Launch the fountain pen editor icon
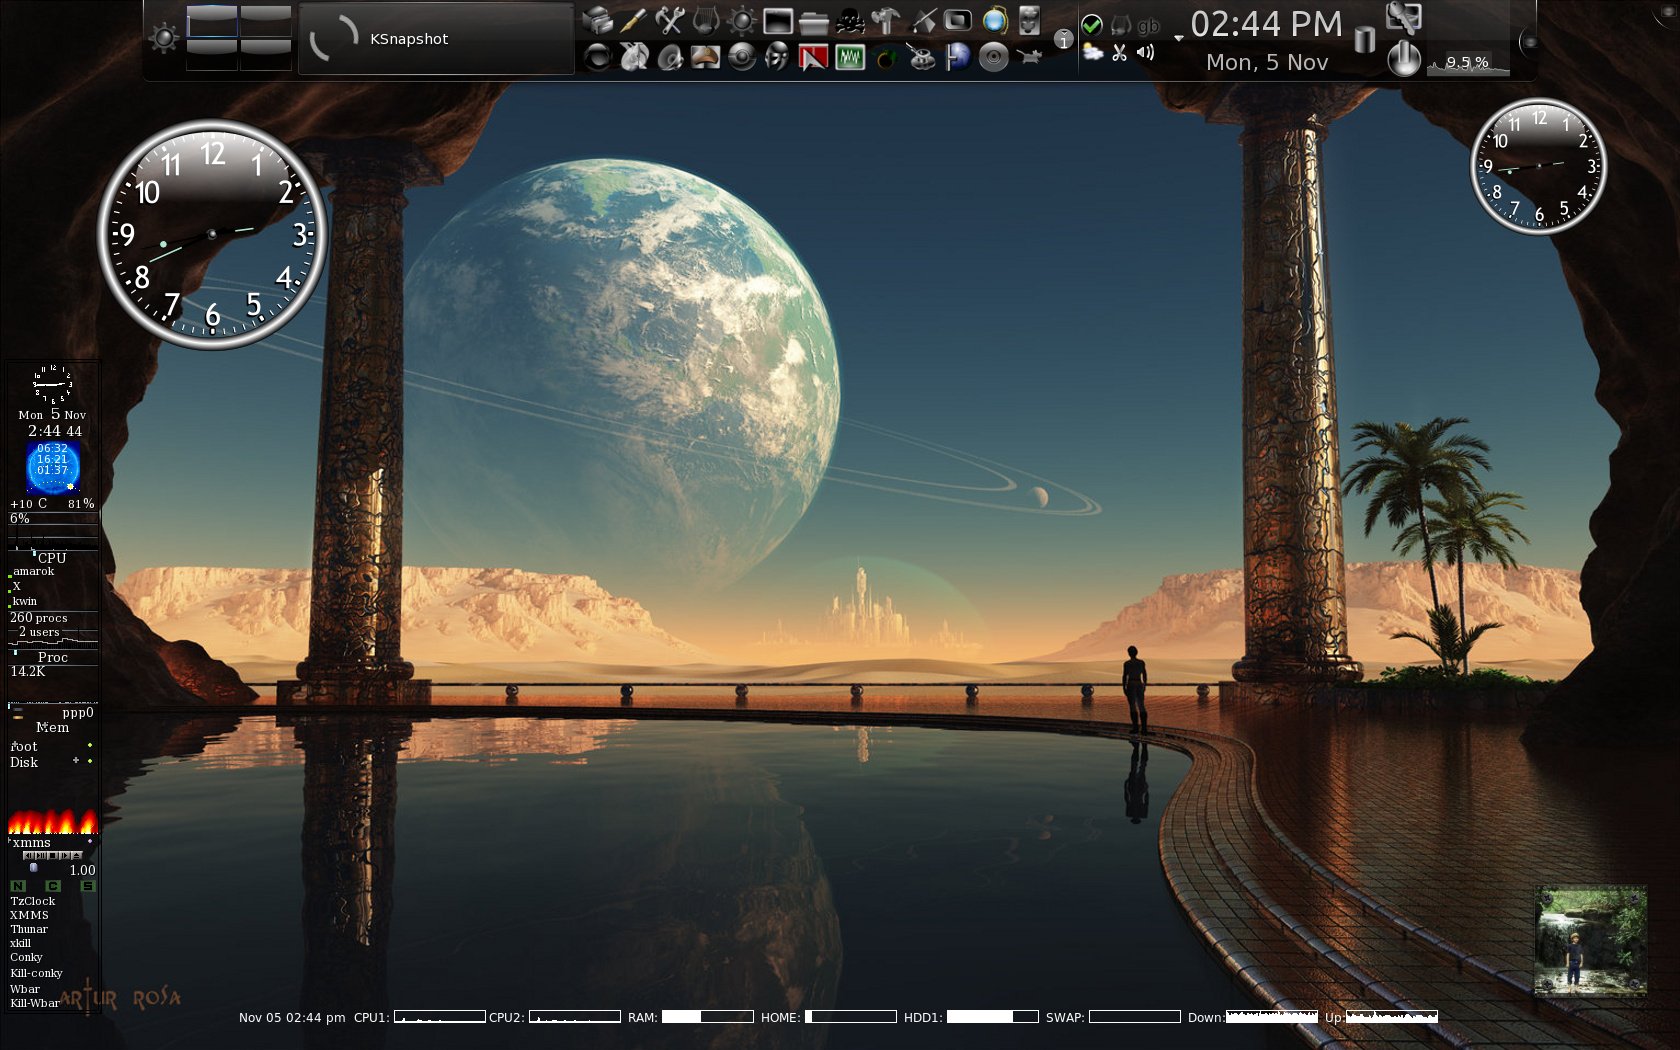This screenshot has height=1050, width=1680. (x=633, y=20)
